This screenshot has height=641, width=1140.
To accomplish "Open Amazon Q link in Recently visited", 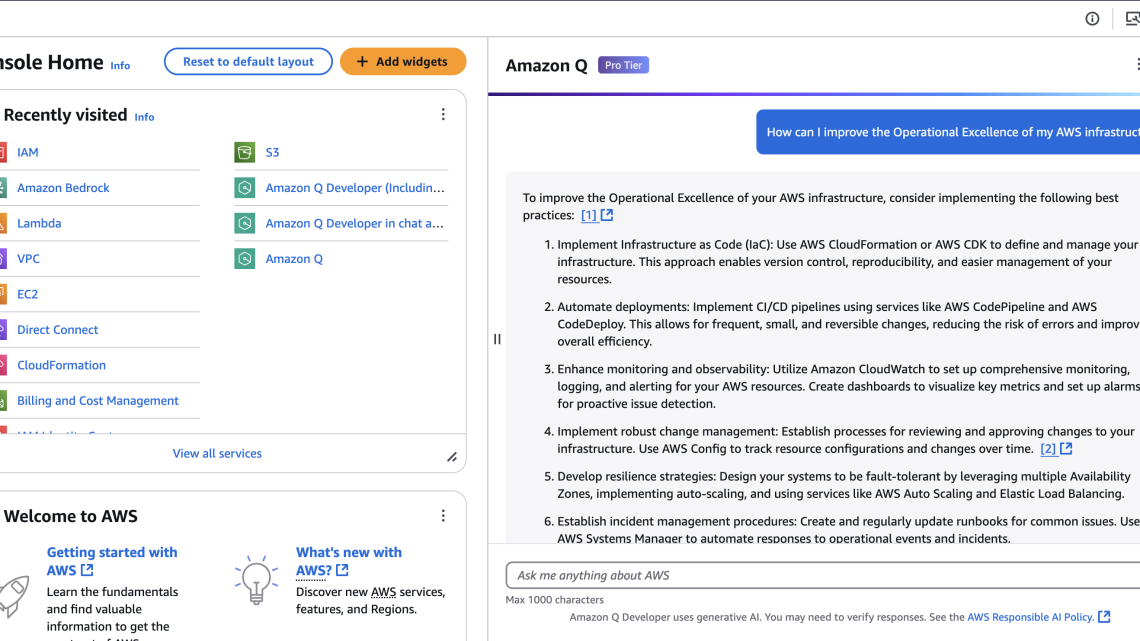I will [x=294, y=259].
